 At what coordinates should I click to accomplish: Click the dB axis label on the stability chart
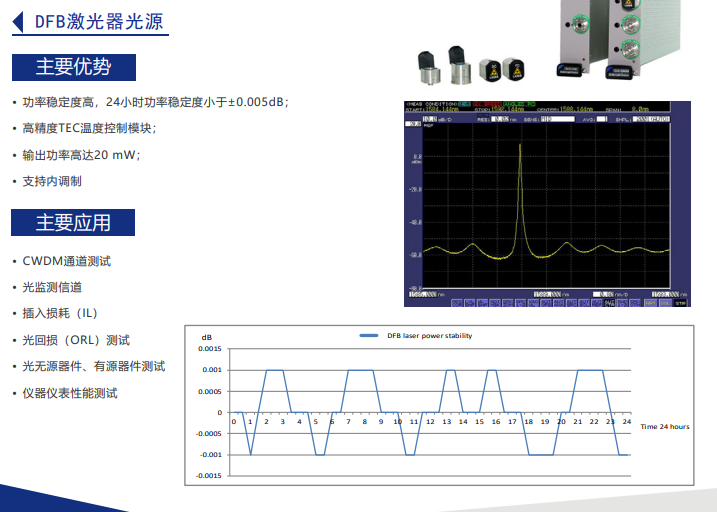point(207,336)
